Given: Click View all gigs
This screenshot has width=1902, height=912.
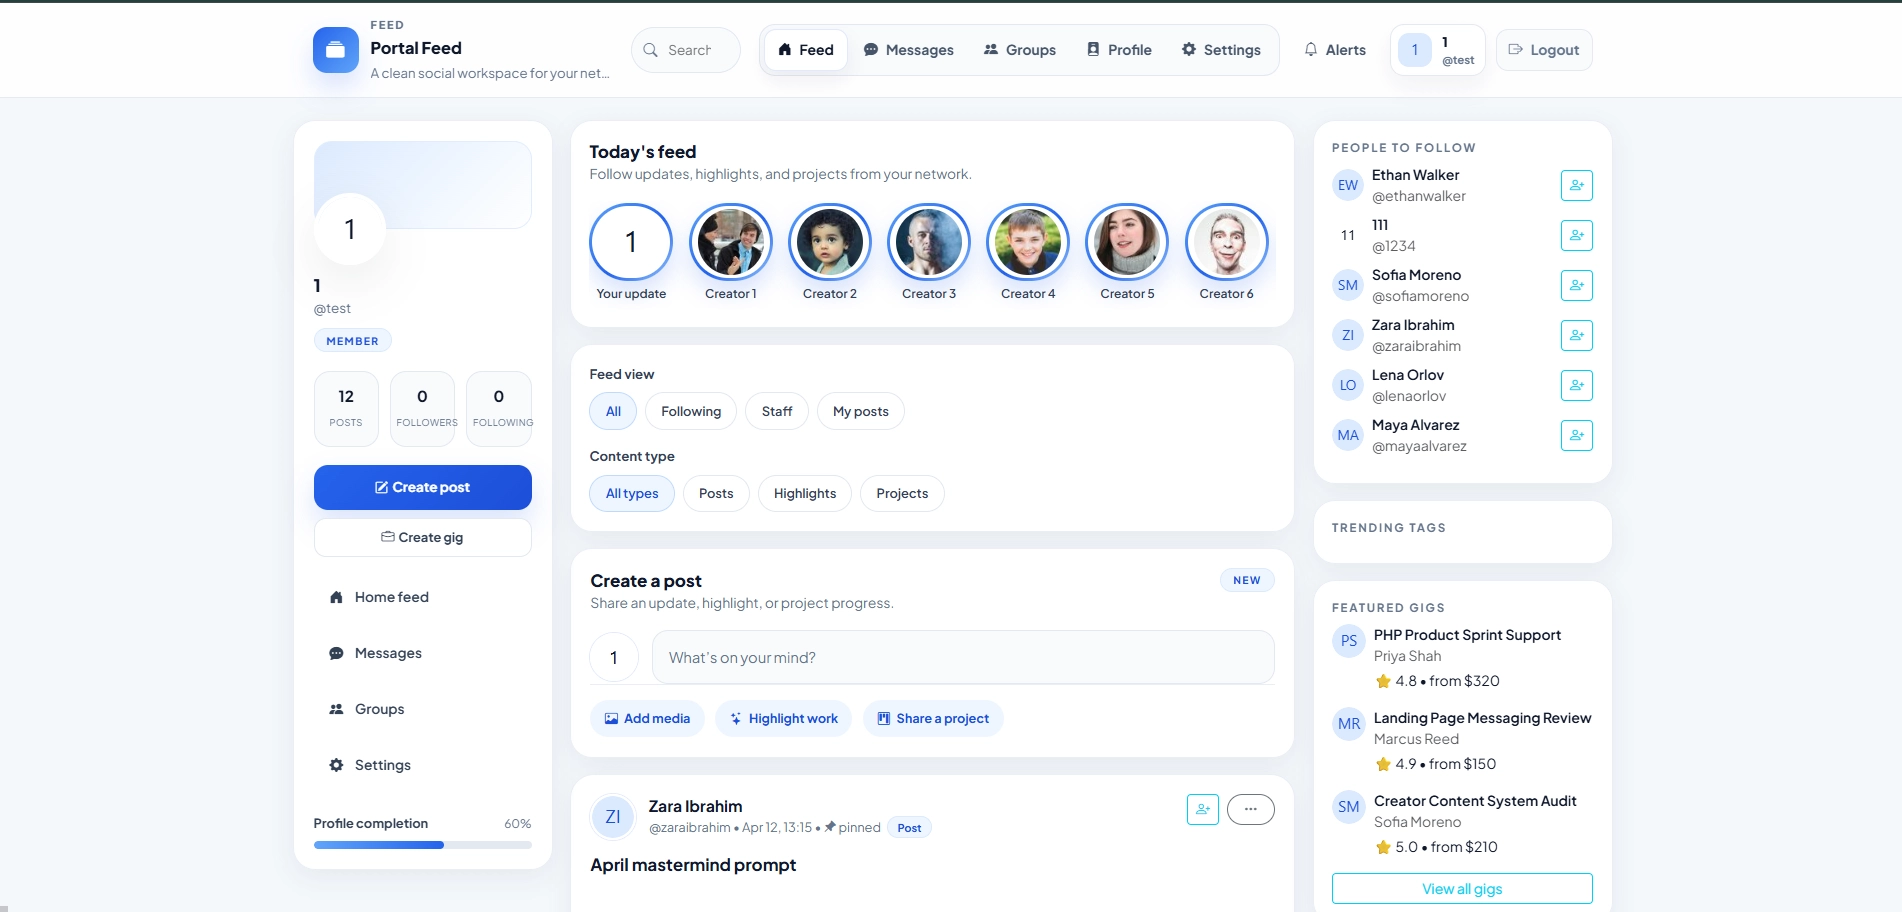Looking at the screenshot, I should pos(1462,889).
